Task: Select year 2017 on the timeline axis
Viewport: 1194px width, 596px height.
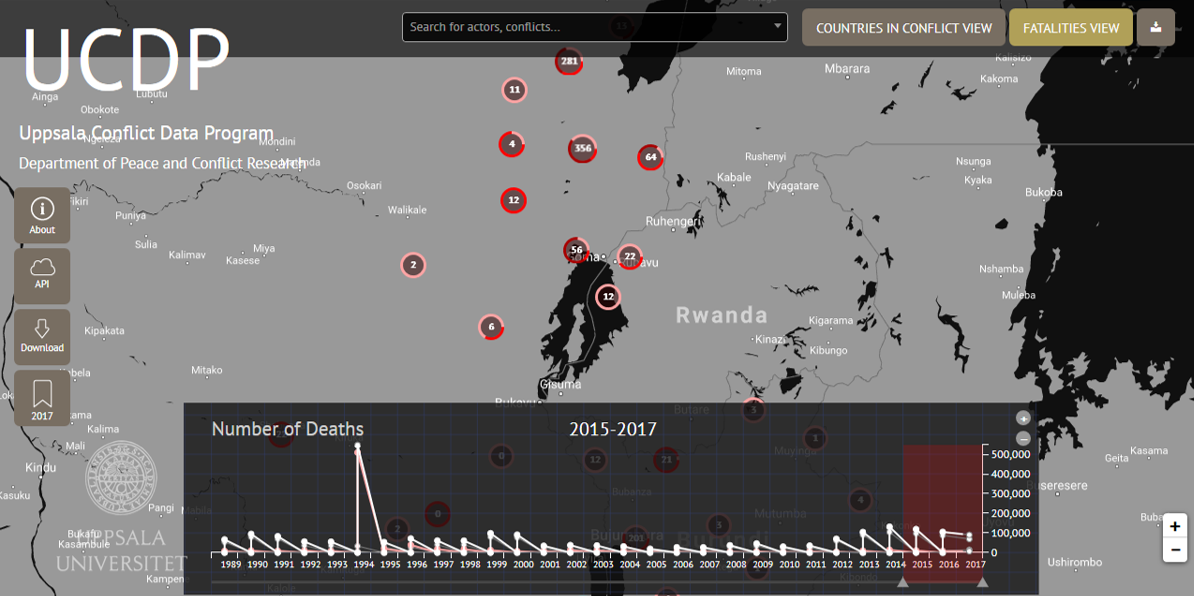Action: (x=975, y=566)
